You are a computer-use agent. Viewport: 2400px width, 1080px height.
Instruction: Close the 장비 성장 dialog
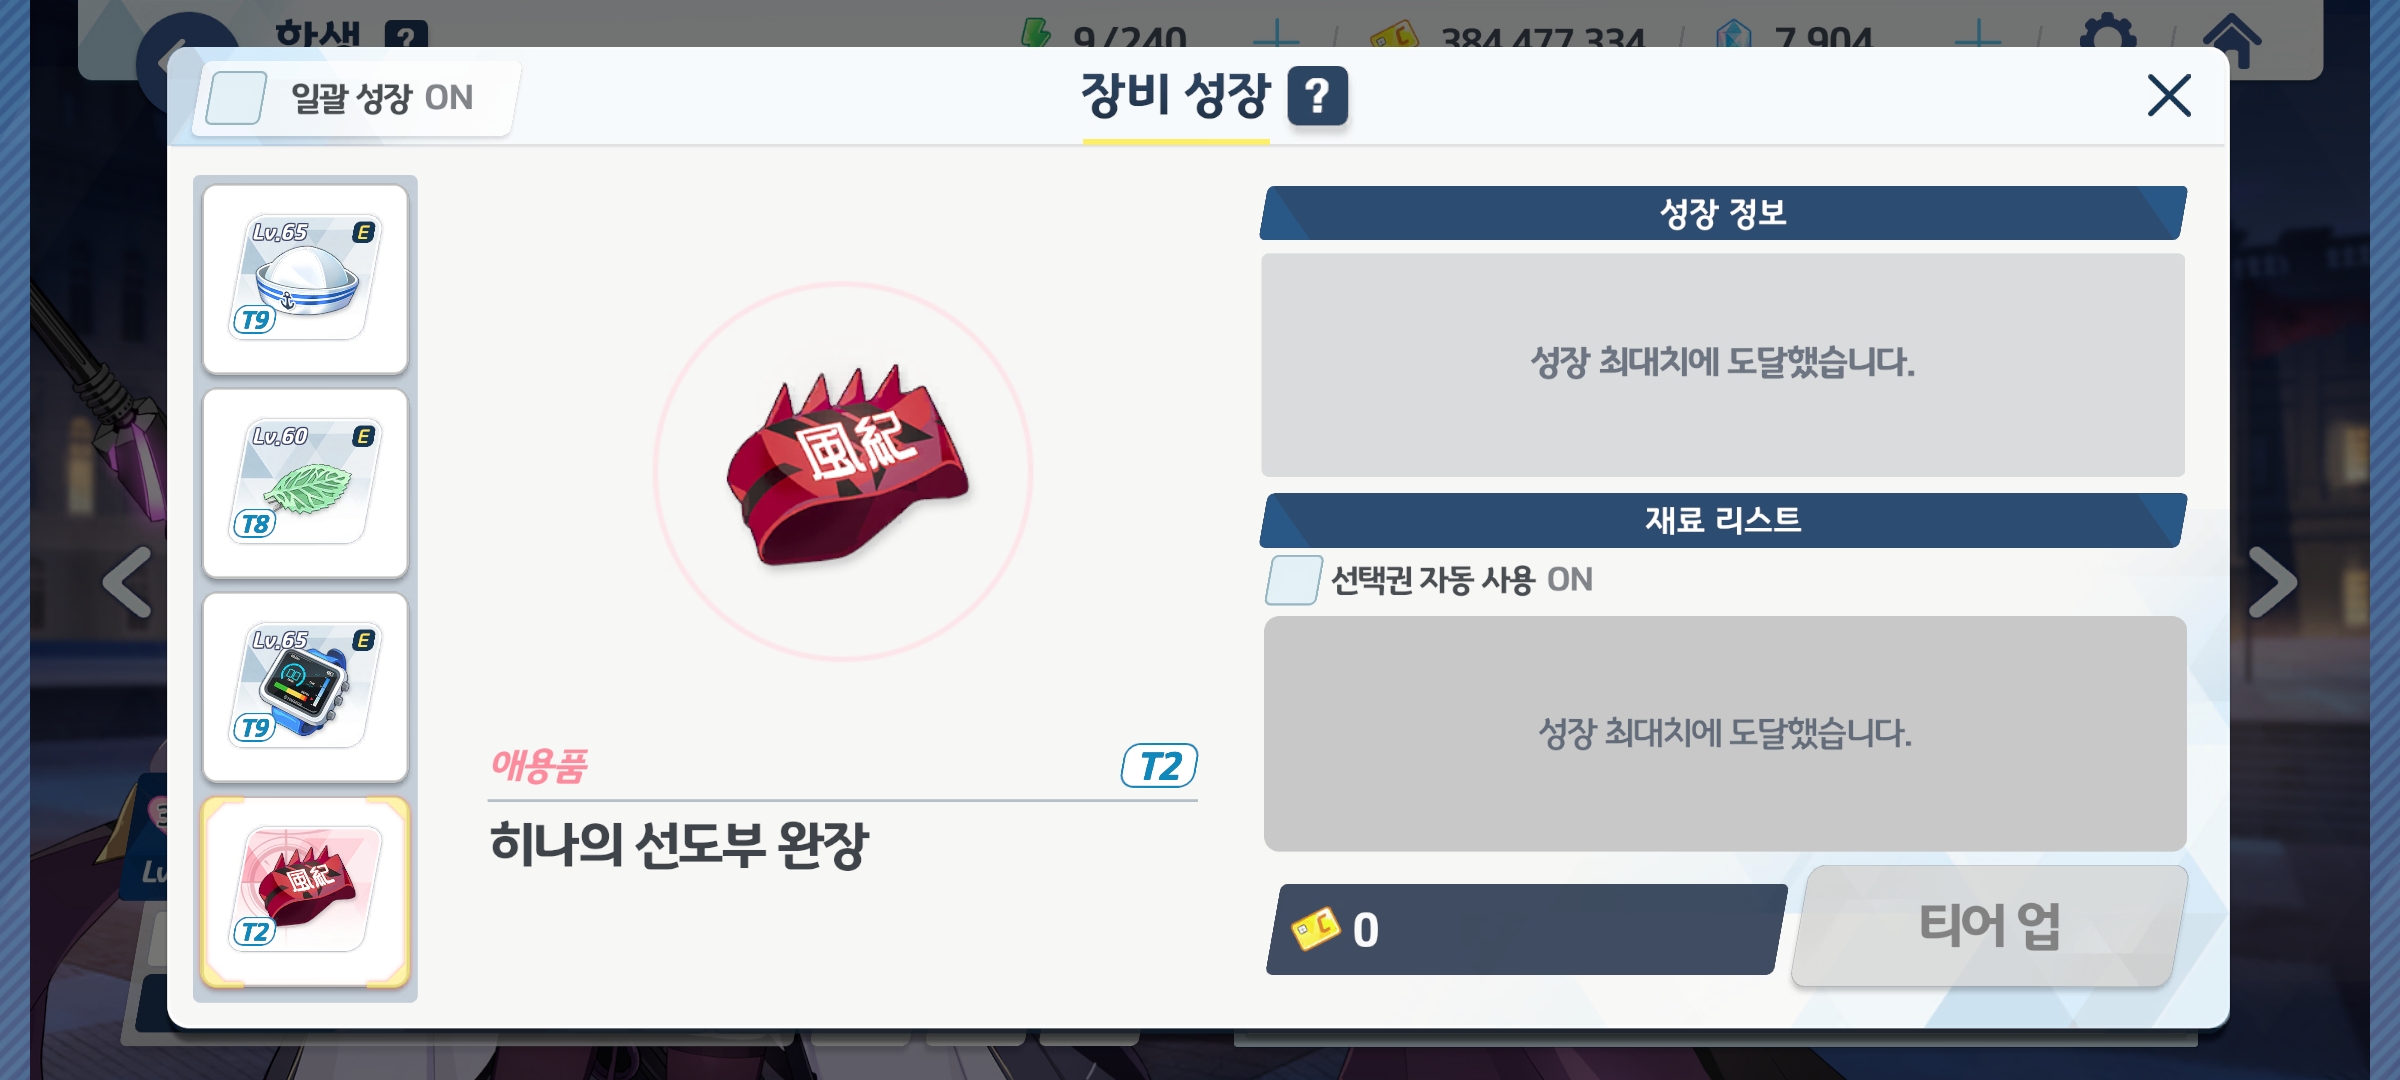[x=2169, y=96]
